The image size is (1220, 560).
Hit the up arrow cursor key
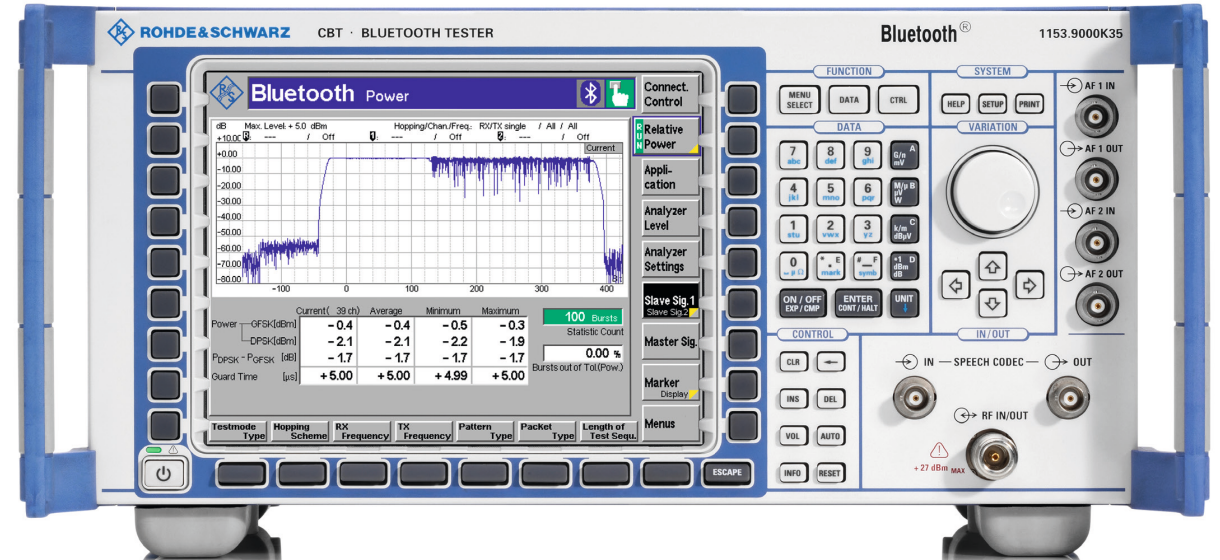(x=991, y=267)
